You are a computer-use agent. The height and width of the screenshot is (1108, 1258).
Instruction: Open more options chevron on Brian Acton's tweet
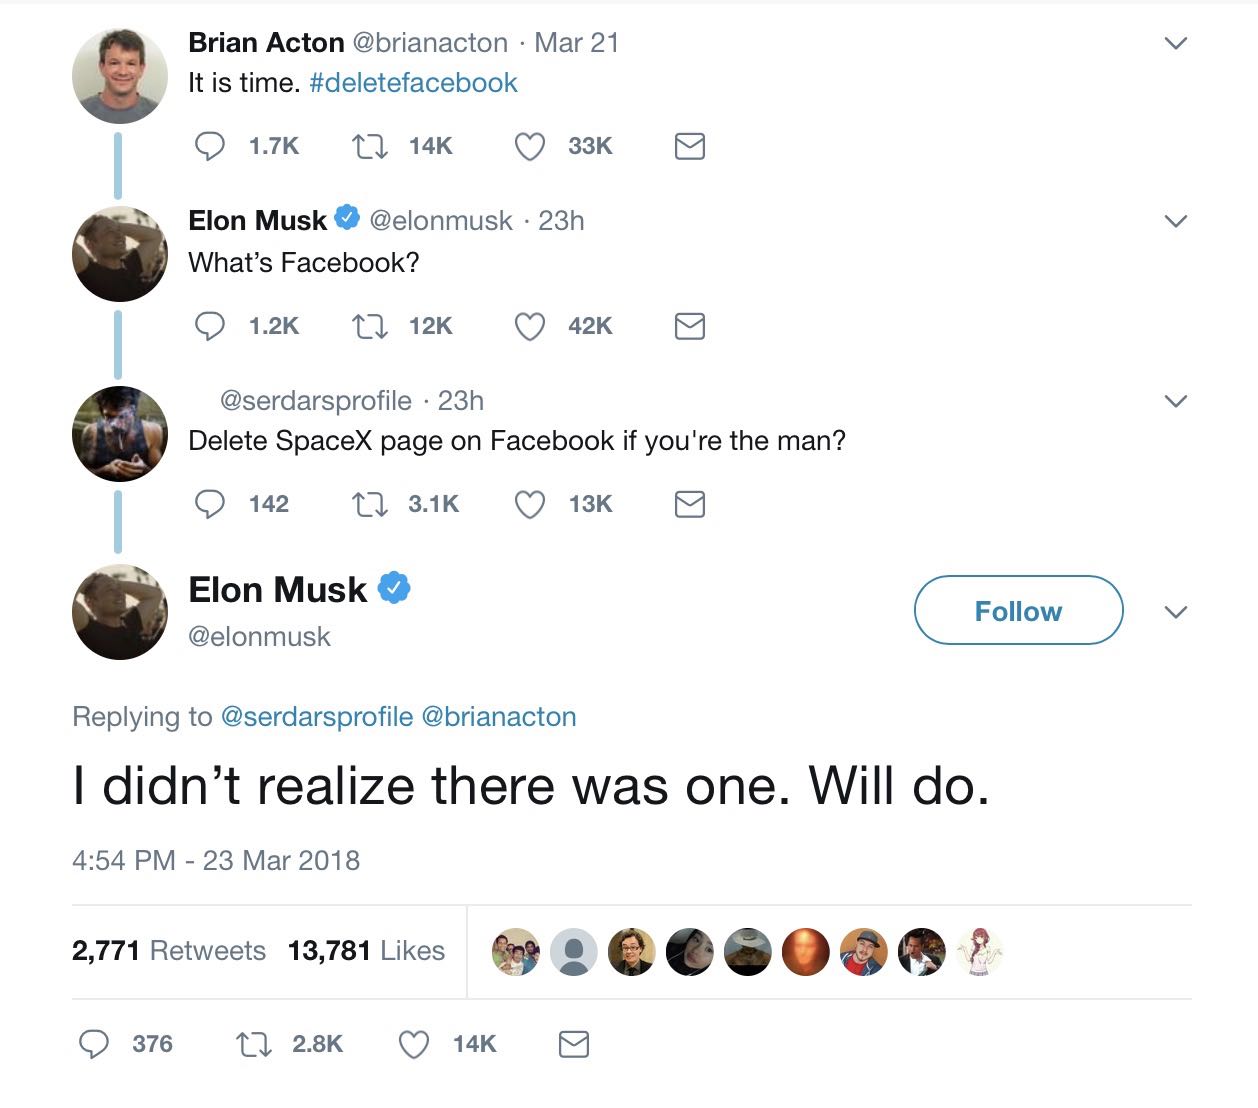(x=1176, y=43)
